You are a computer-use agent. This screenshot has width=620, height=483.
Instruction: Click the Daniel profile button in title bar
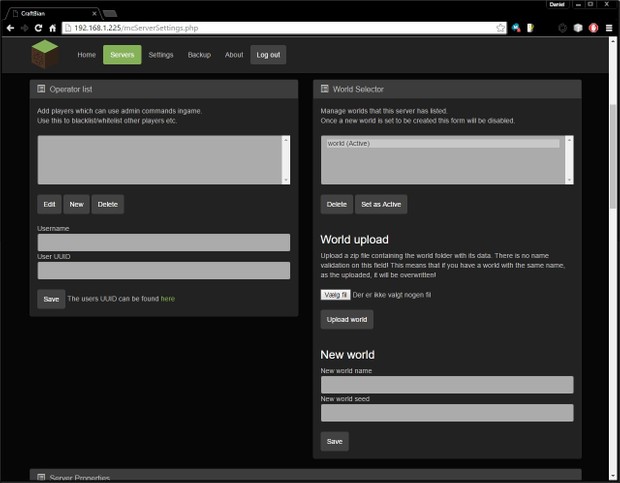pyautogui.click(x=557, y=4)
